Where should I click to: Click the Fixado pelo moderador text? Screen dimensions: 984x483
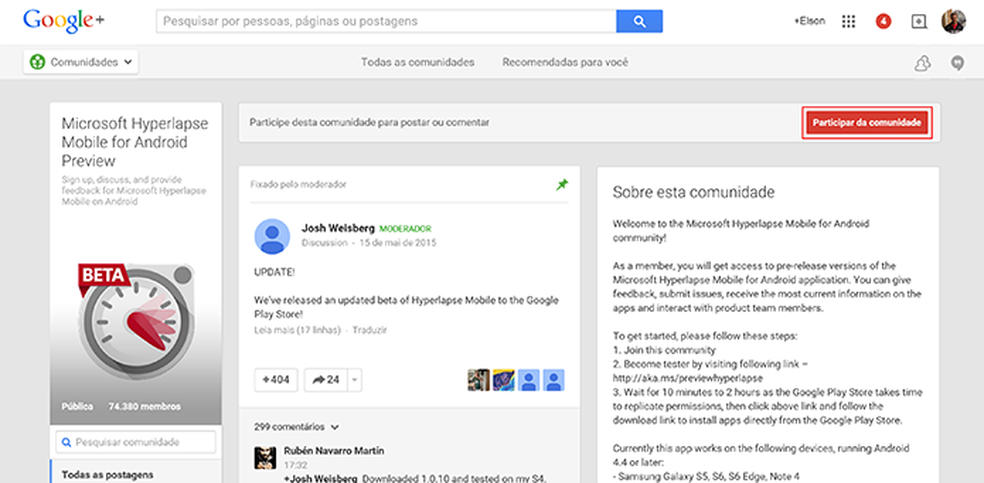point(298,184)
